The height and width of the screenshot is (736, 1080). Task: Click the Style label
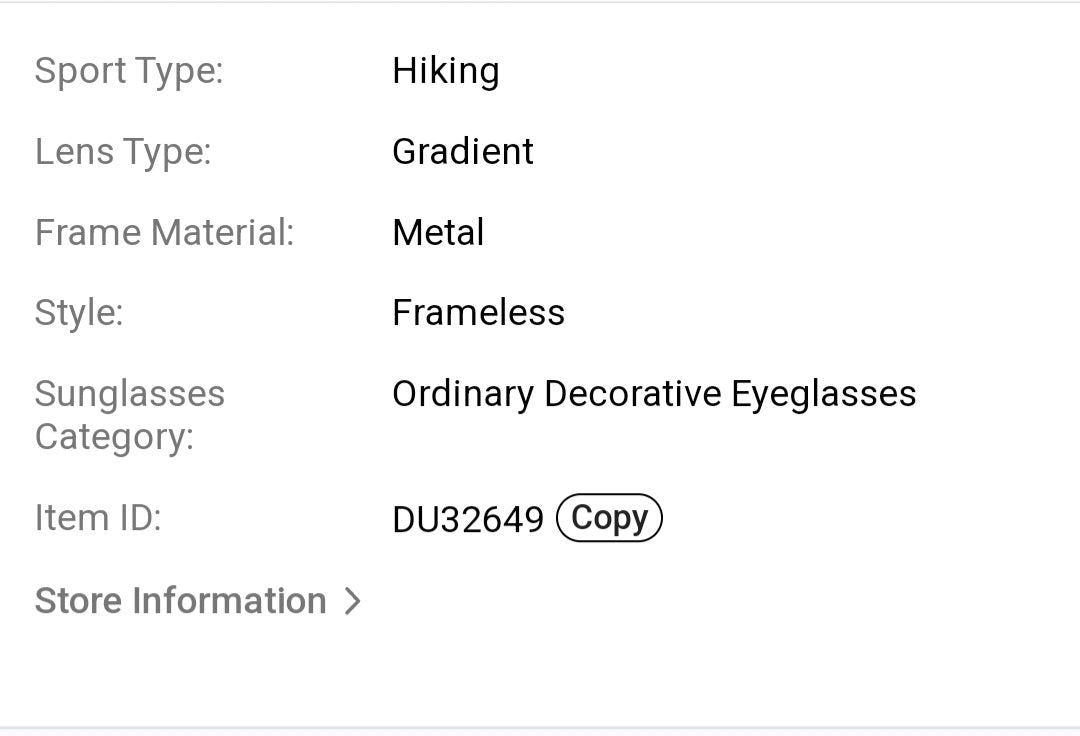point(78,312)
